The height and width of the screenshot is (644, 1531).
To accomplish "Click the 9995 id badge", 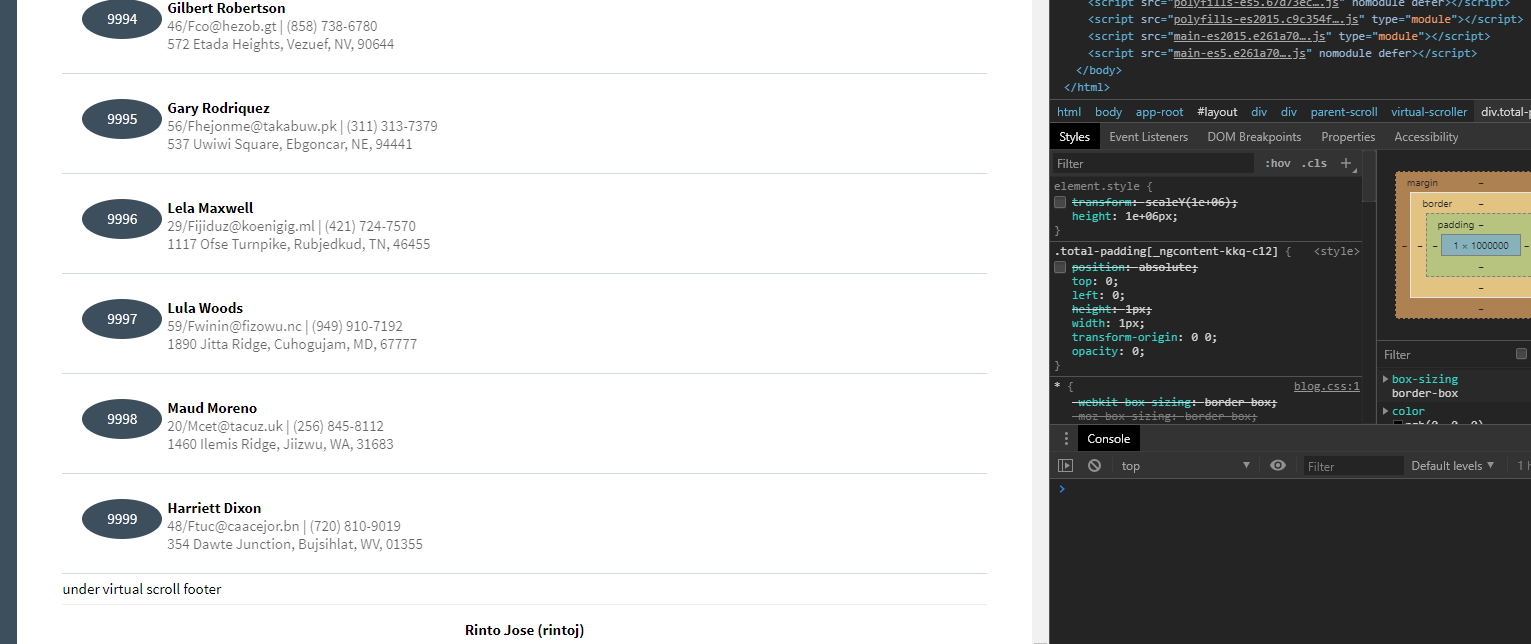I will click(122, 119).
